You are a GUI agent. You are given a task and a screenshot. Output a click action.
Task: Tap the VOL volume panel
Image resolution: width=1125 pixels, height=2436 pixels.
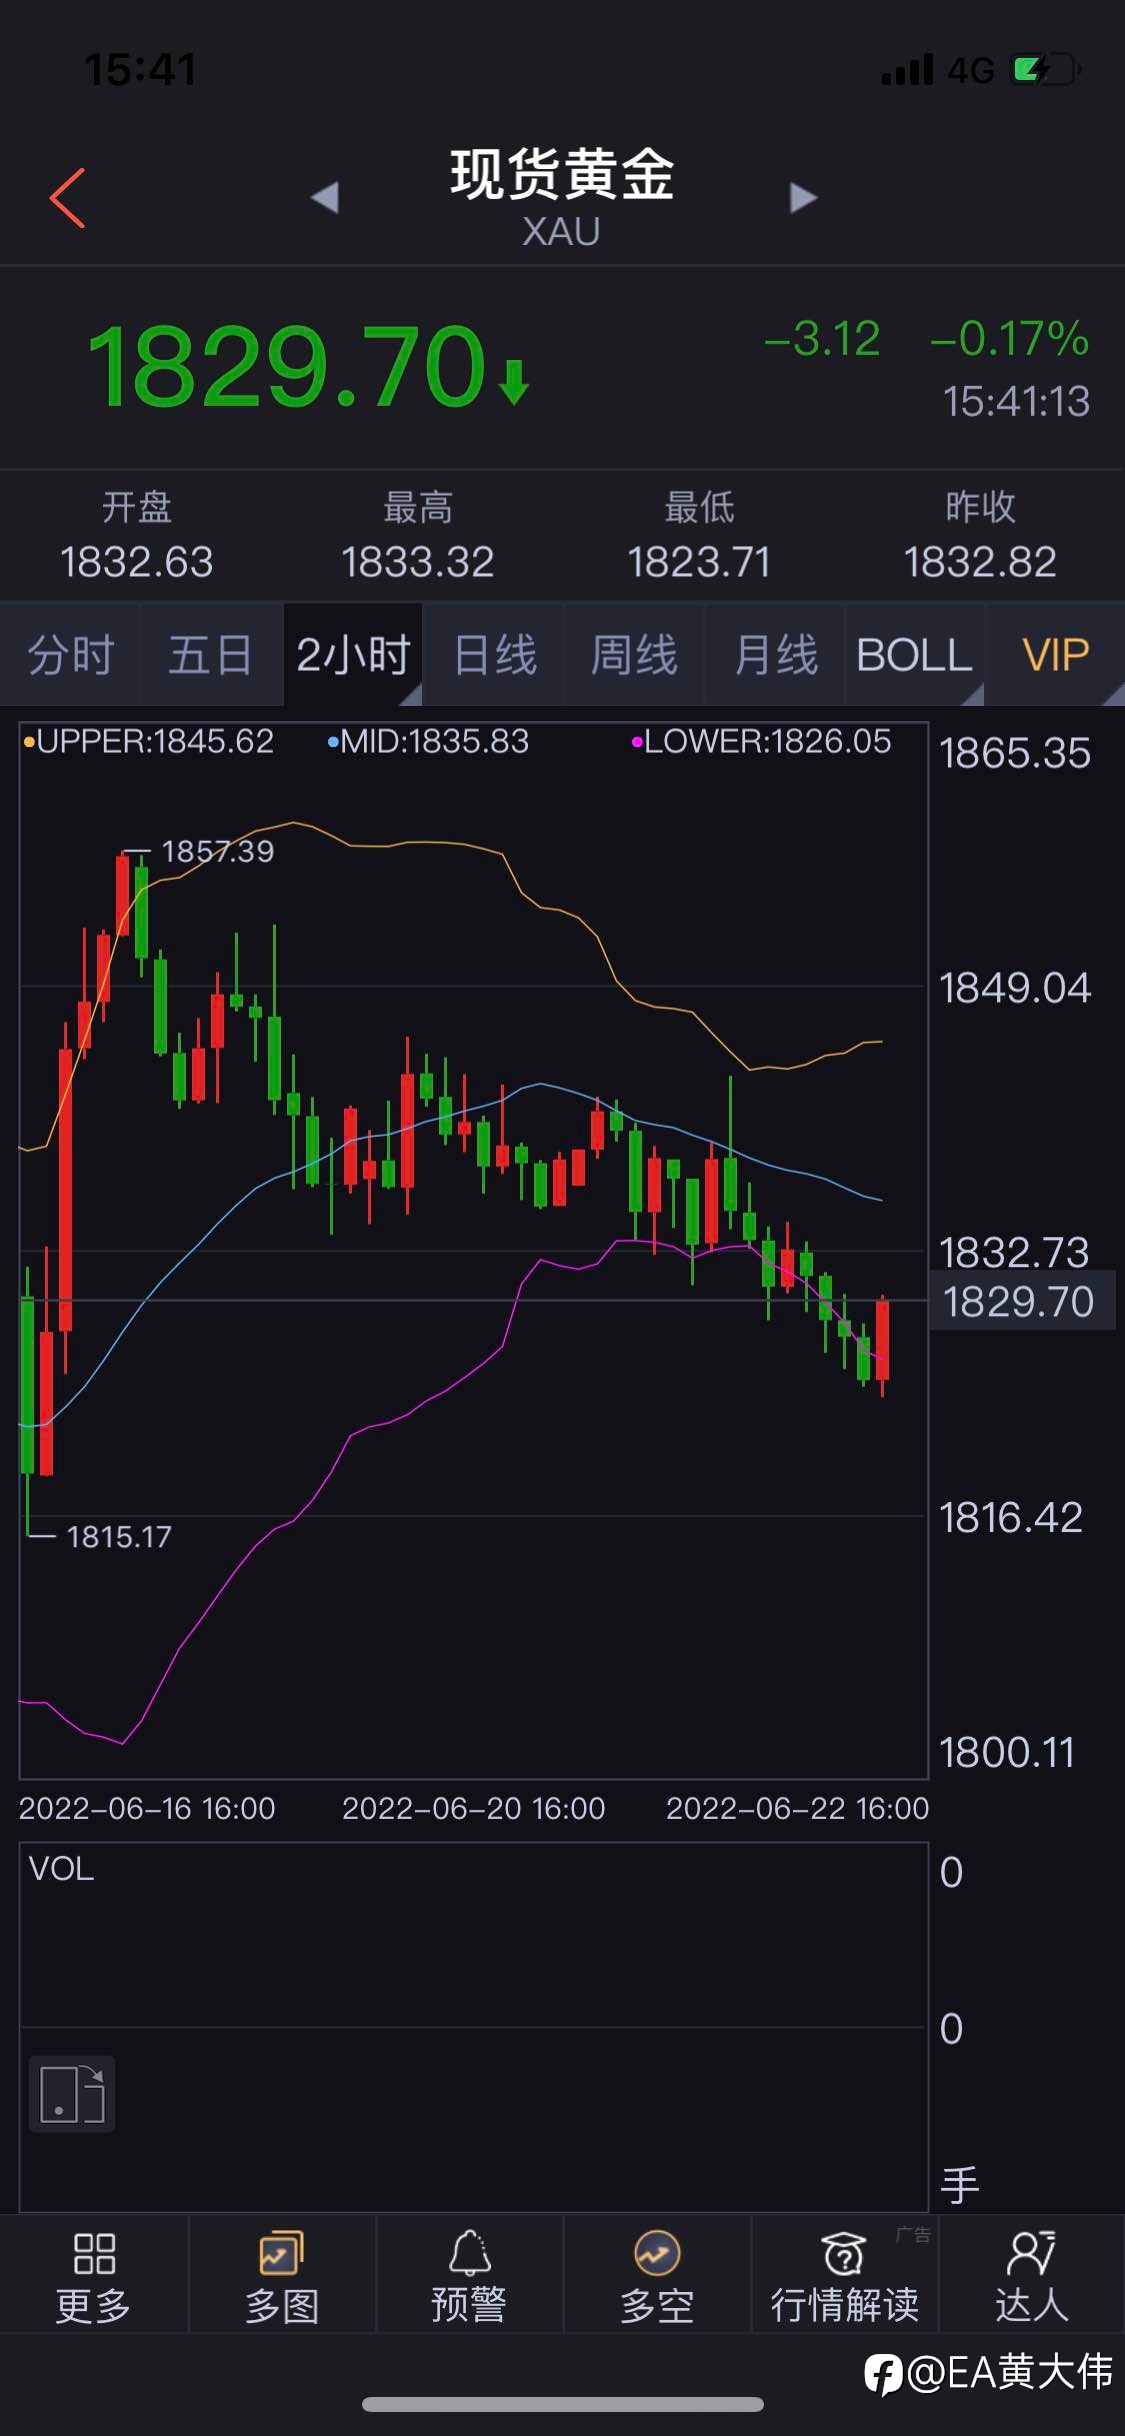(473, 2026)
